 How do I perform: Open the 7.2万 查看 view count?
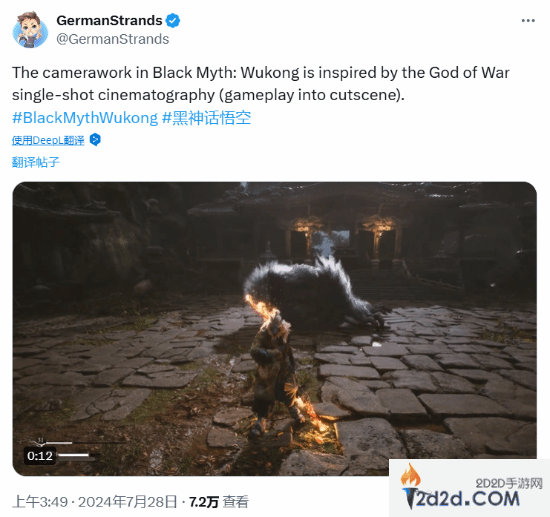219,502
